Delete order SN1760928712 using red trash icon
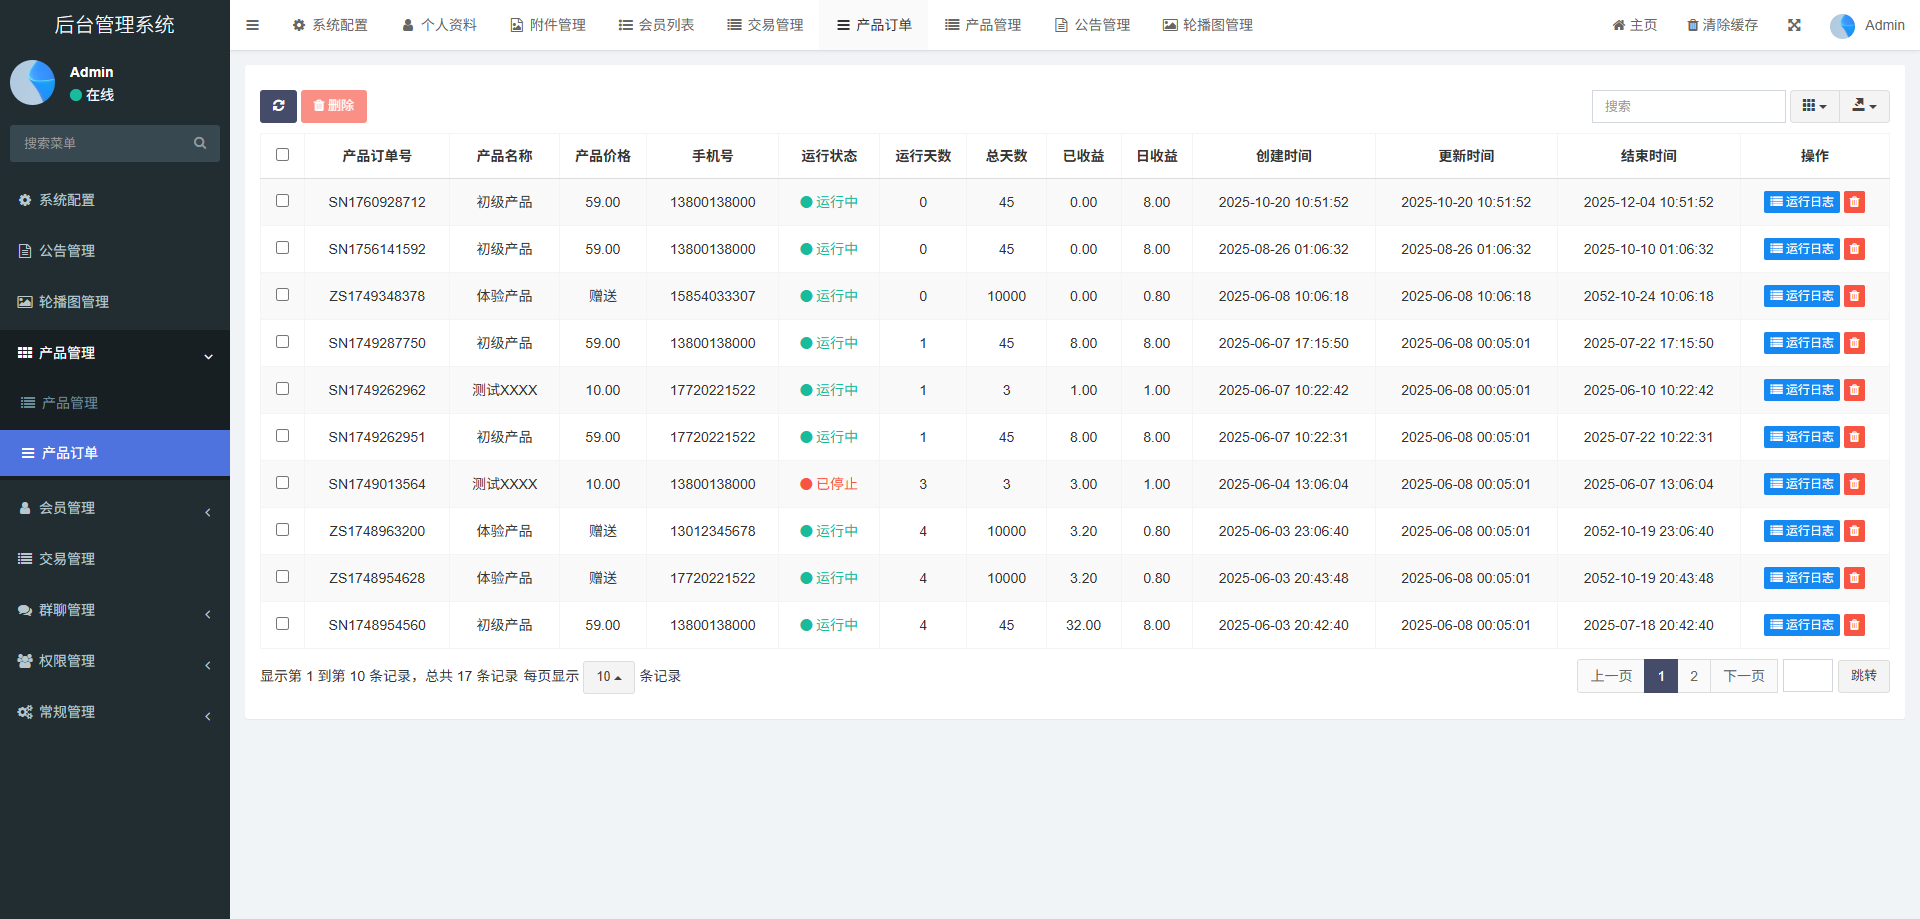The width and height of the screenshot is (1920, 919). 1854,202
